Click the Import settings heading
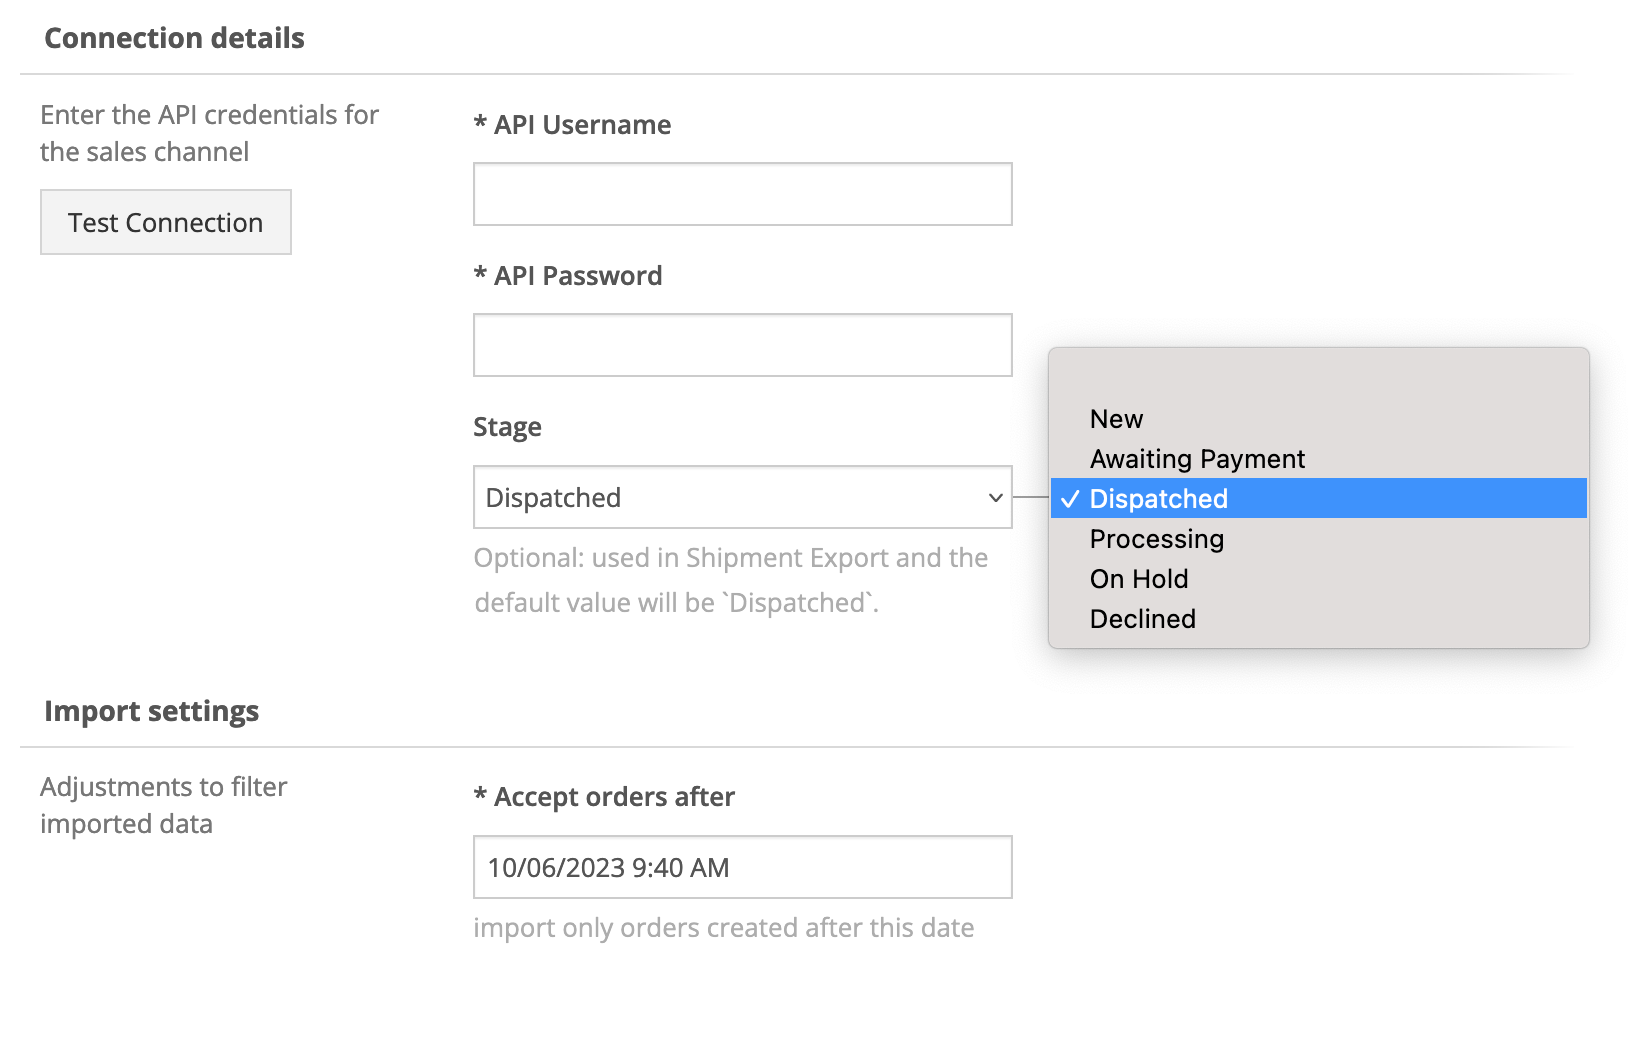The image size is (1629, 1044). click(151, 711)
